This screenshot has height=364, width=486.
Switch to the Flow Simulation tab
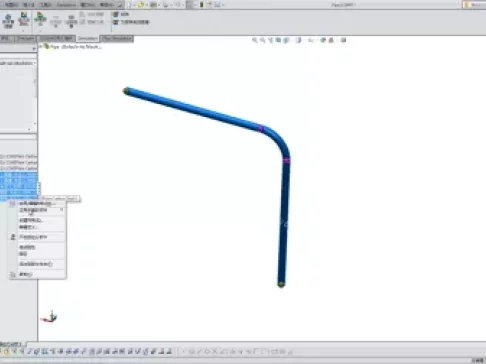[117, 39]
